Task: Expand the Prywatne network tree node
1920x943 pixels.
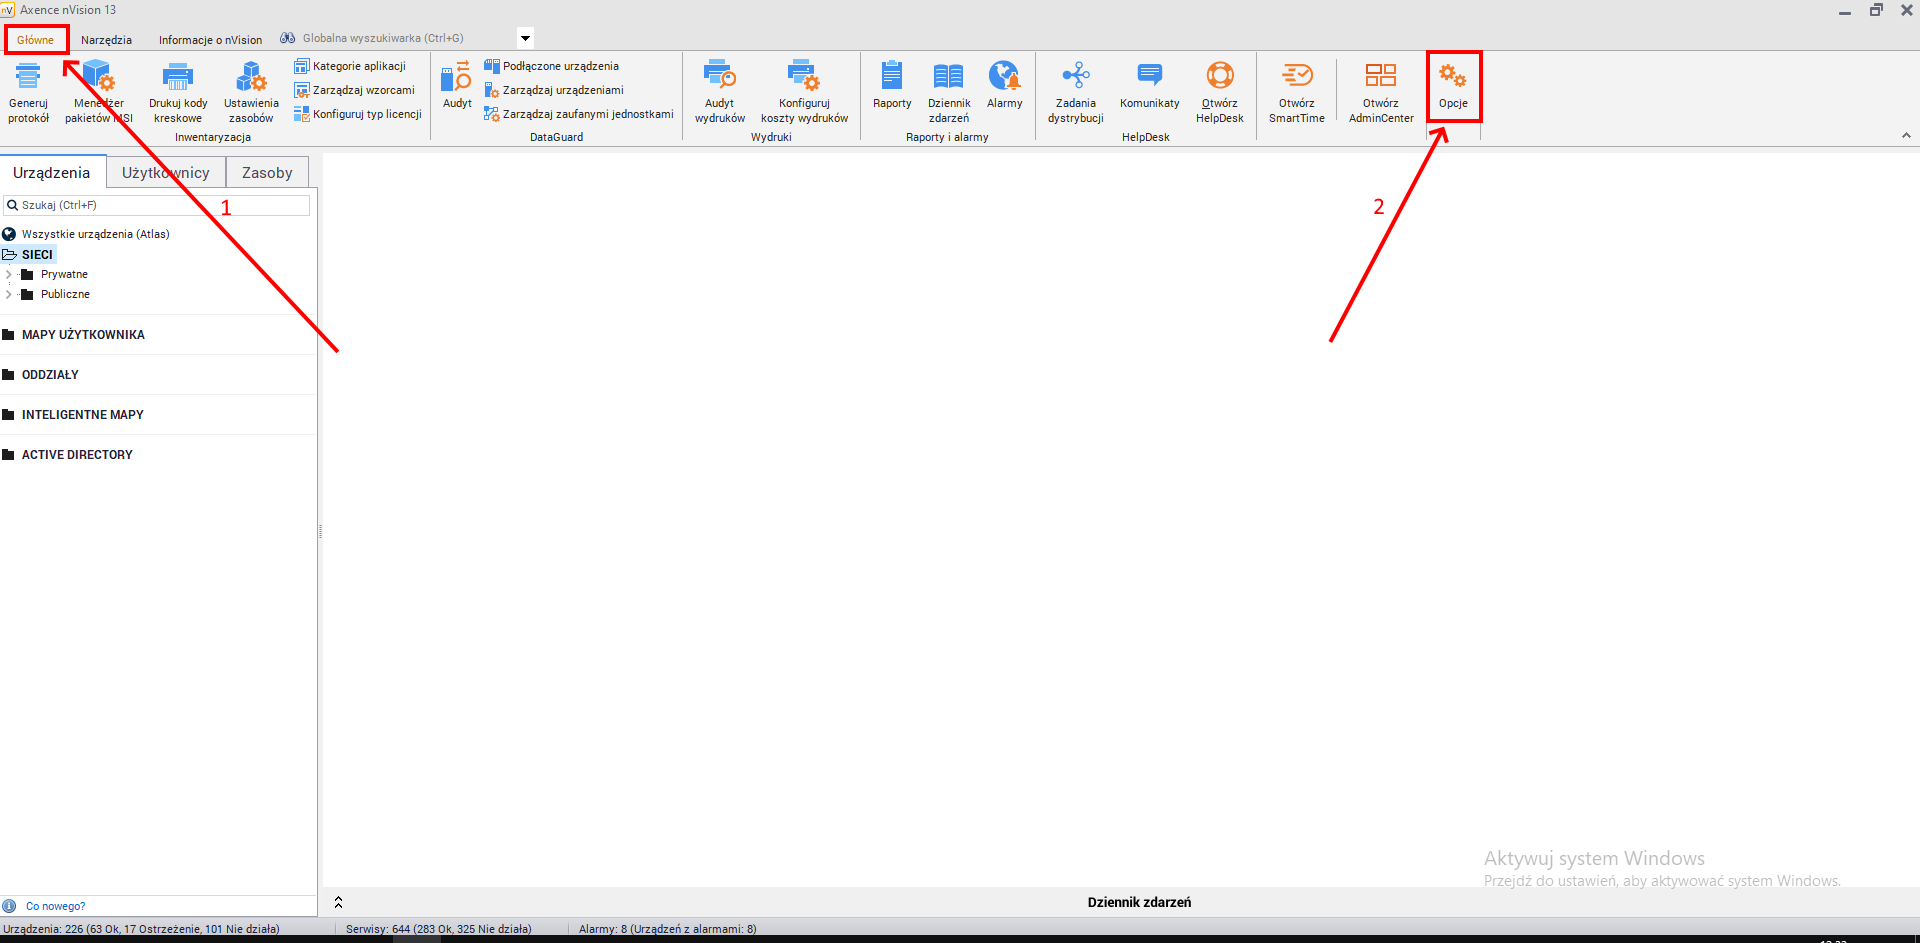Action: 9,274
